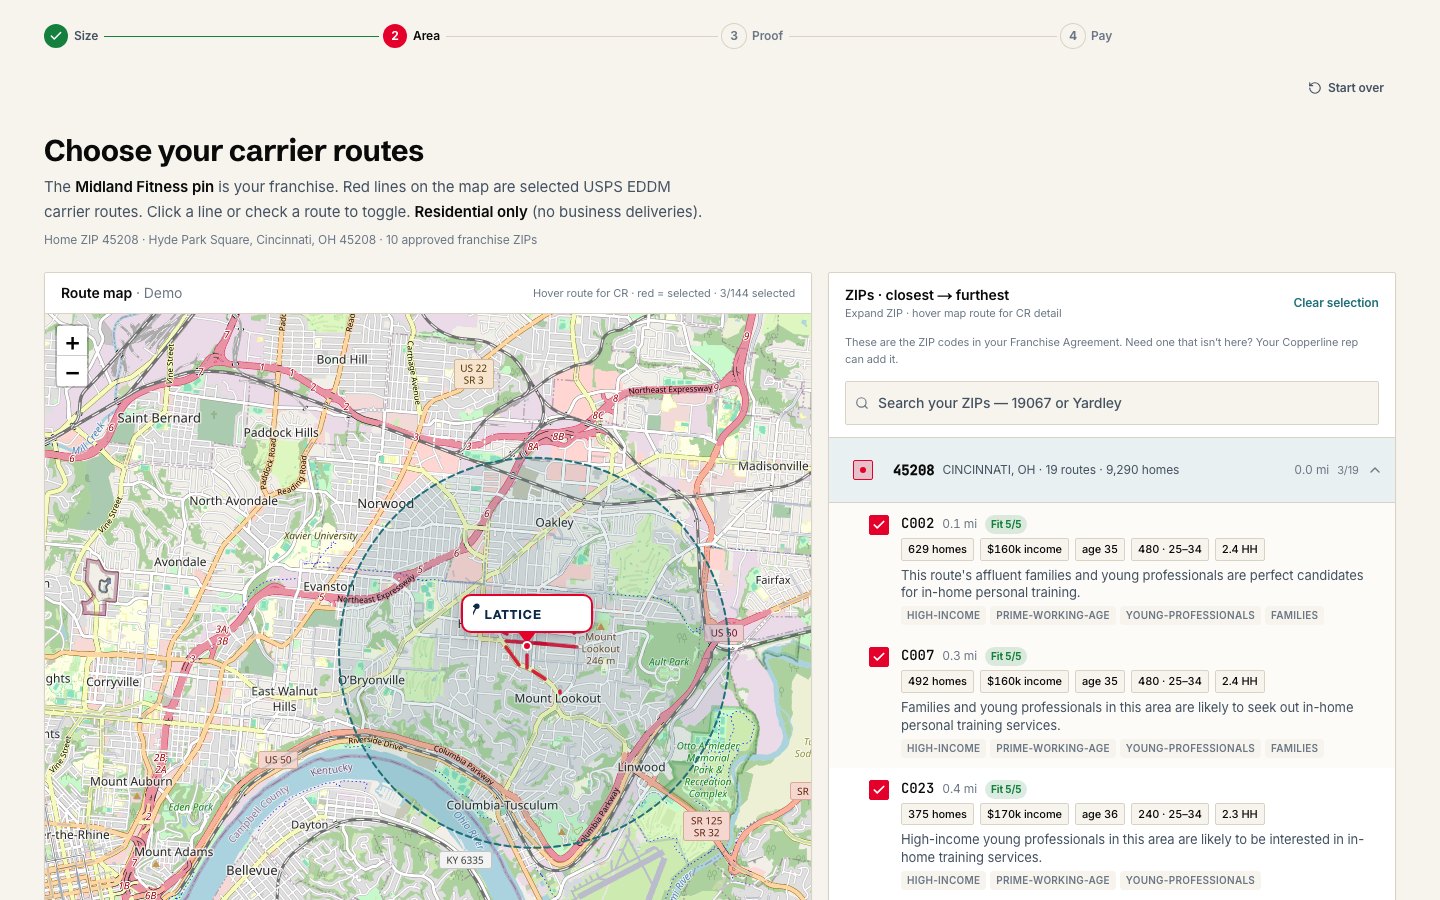Viewport: 1440px width, 900px height.
Task: Uncheck carrier route C002
Action: [x=879, y=525]
